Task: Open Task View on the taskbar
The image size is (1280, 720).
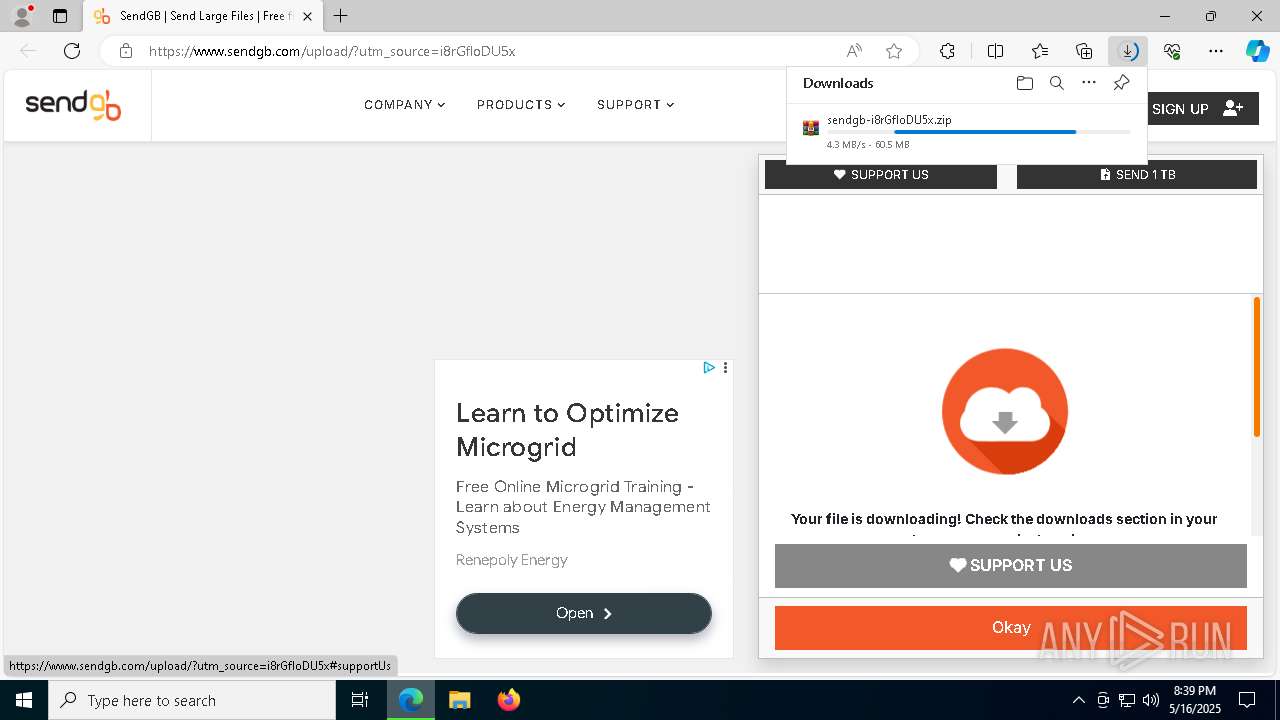Action: point(360,700)
